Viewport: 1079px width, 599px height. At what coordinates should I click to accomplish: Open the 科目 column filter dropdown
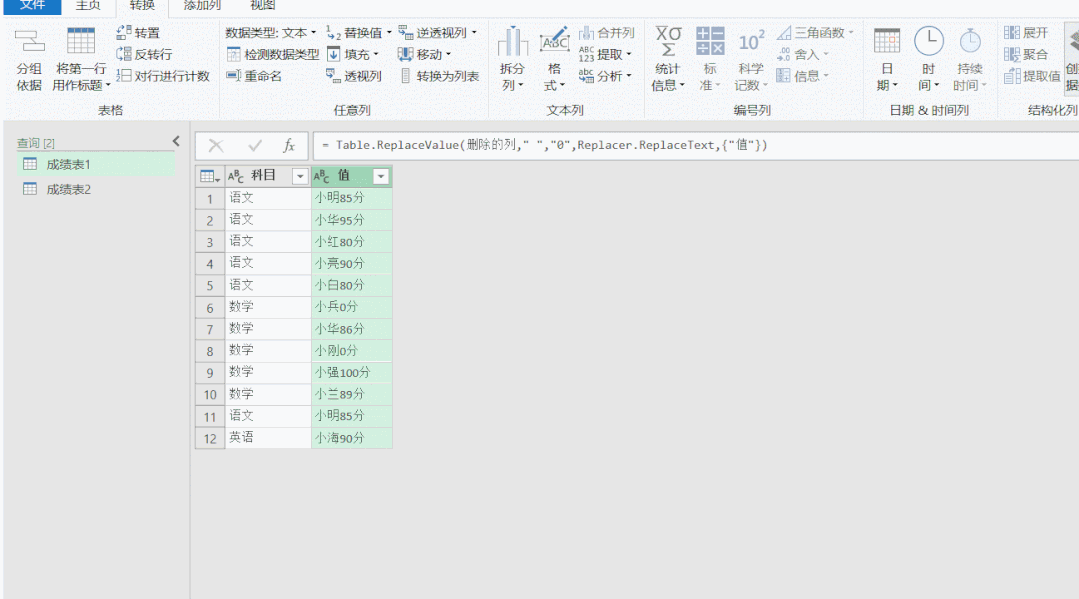point(300,176)
